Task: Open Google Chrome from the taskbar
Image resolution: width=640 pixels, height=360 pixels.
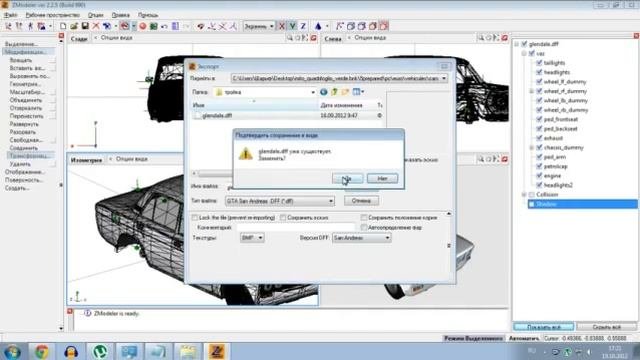Action: tap(42, 351)
